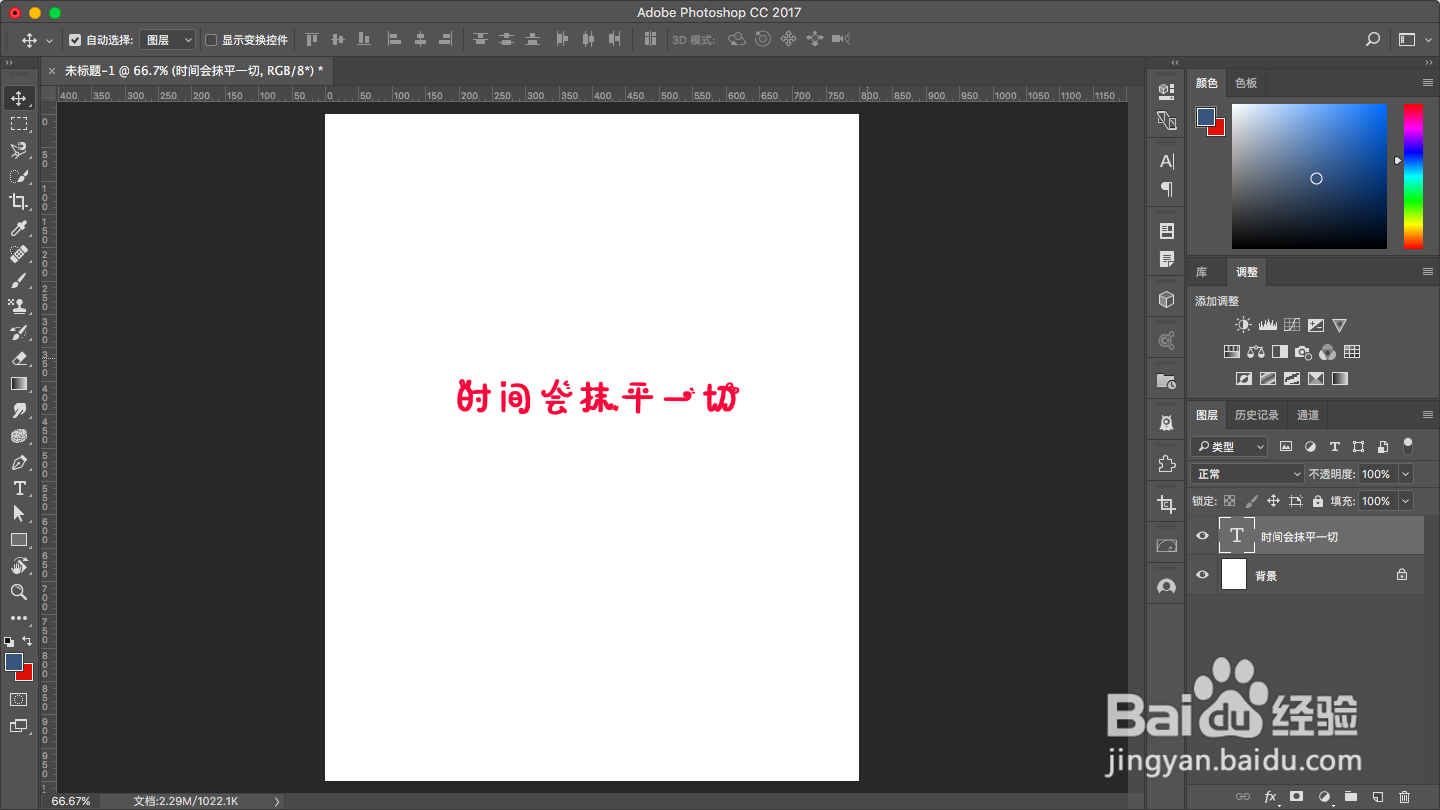The image size is (1440, 810).
Task: Select the Brush tool
Action: (x=19, y=280)
